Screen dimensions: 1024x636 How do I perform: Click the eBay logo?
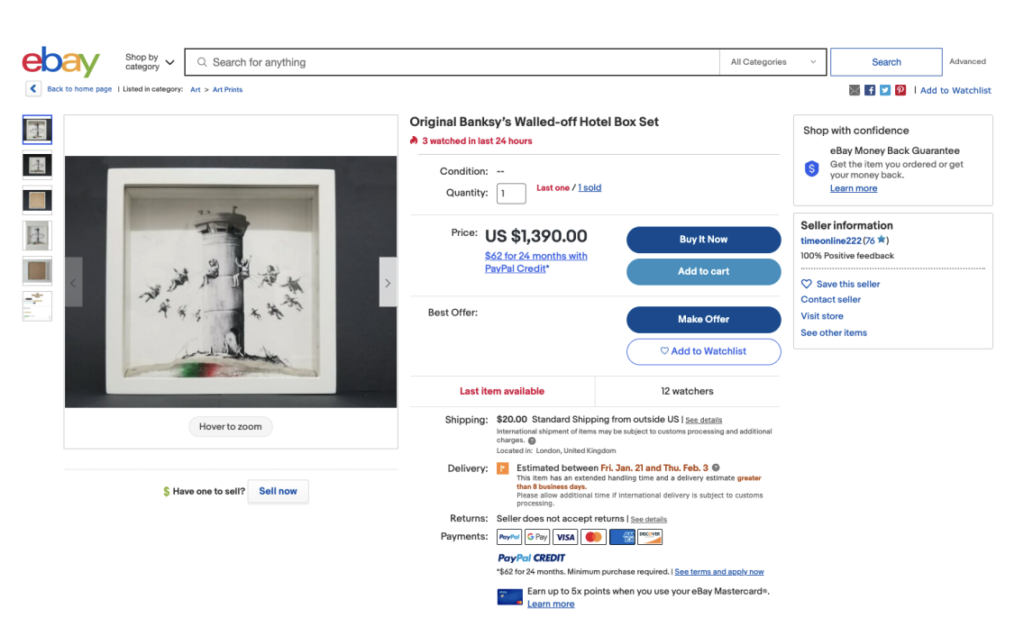[x=61, y=62]
